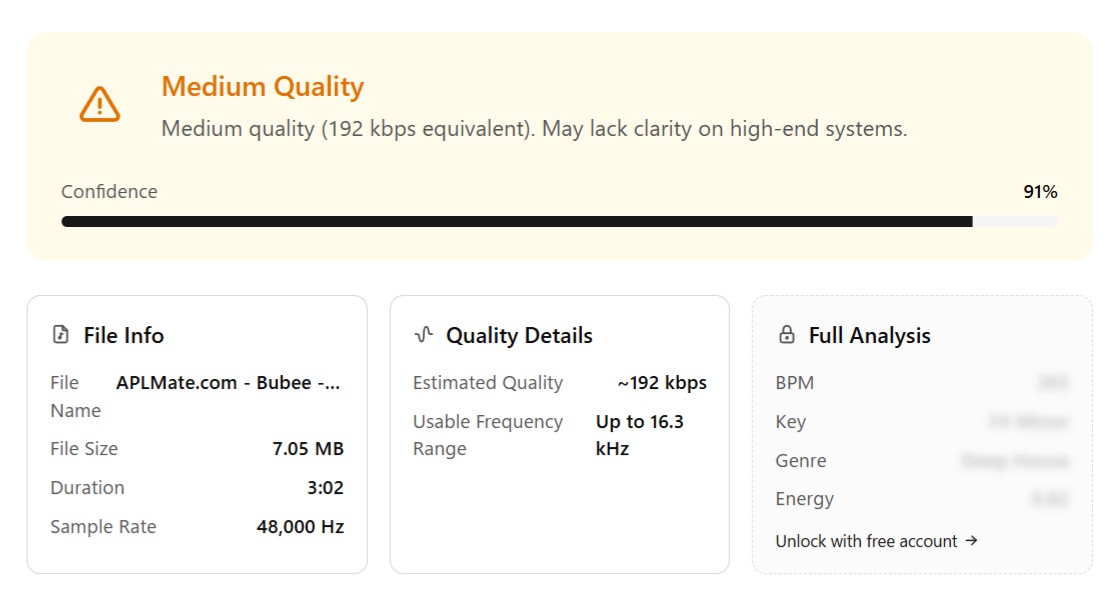Click the Quality Details waveform icon
Image resolution: width=1119 pixels, height=601 pixels.
[x=424, y=334]
